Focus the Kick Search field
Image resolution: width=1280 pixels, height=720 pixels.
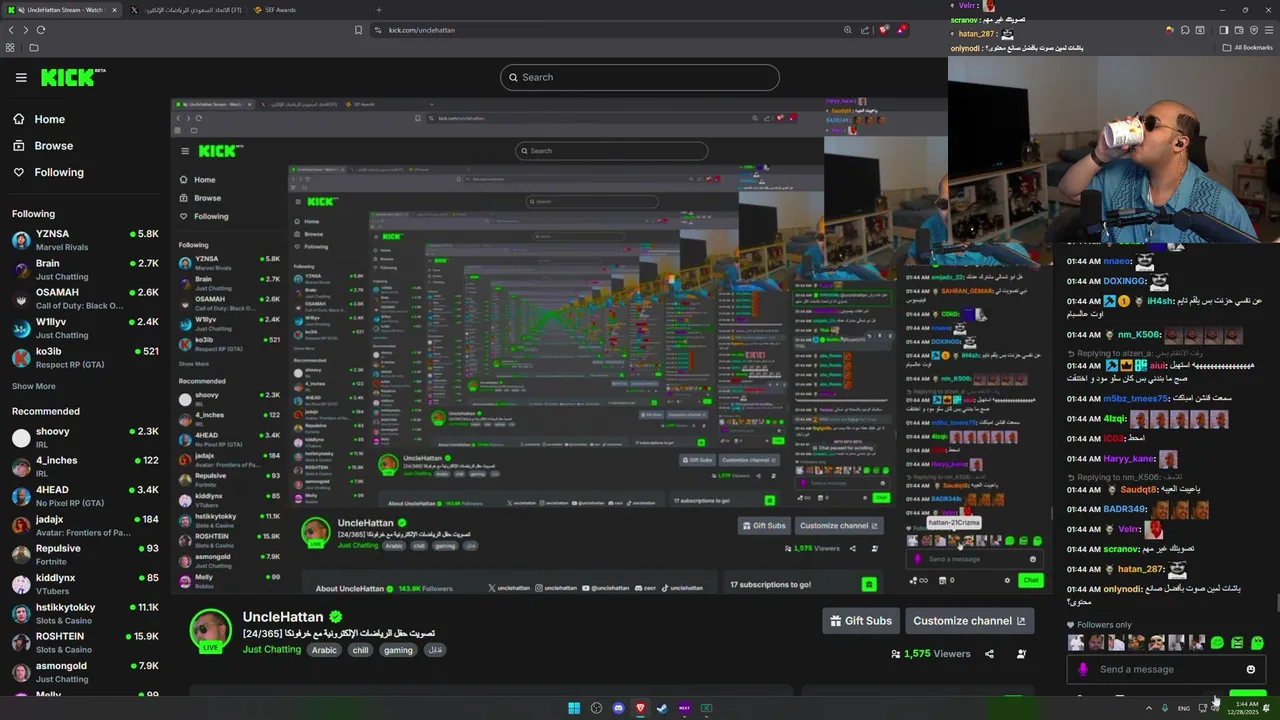coord(640,77)
